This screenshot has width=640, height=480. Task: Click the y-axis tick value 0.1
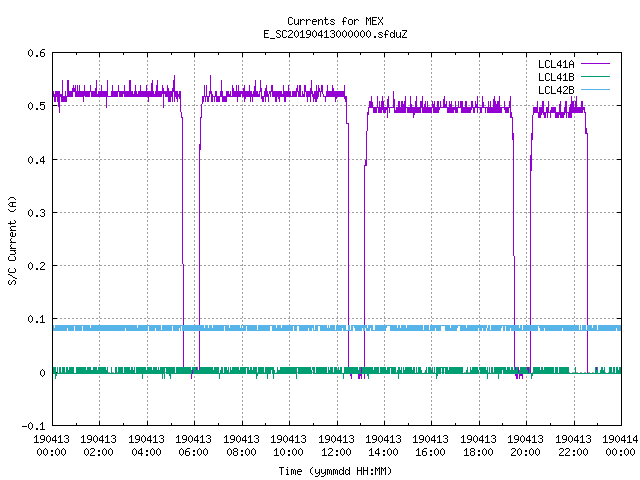click(36, 319)
